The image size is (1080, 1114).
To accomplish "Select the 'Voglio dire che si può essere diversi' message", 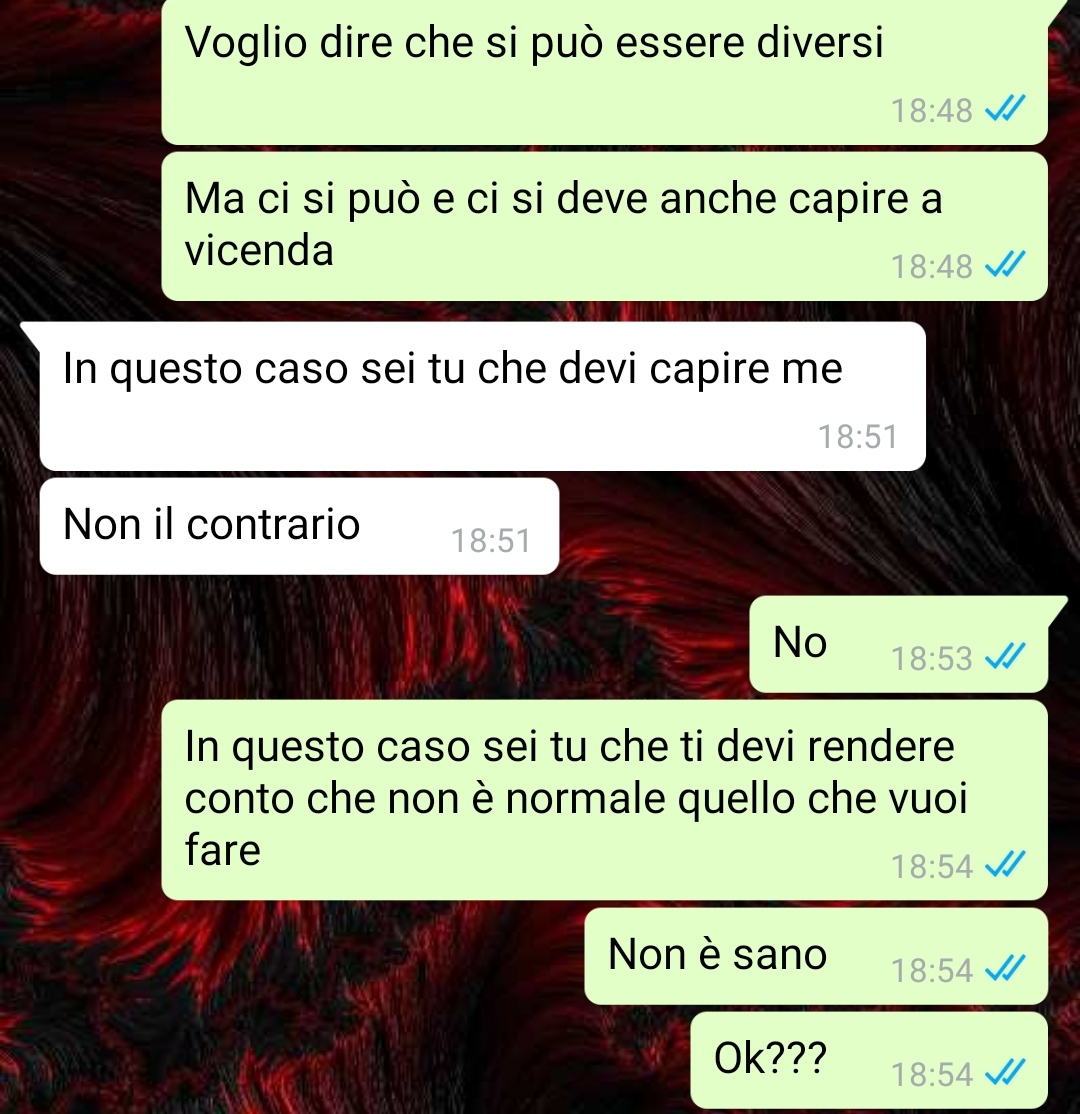I will [x=605, y=71].
